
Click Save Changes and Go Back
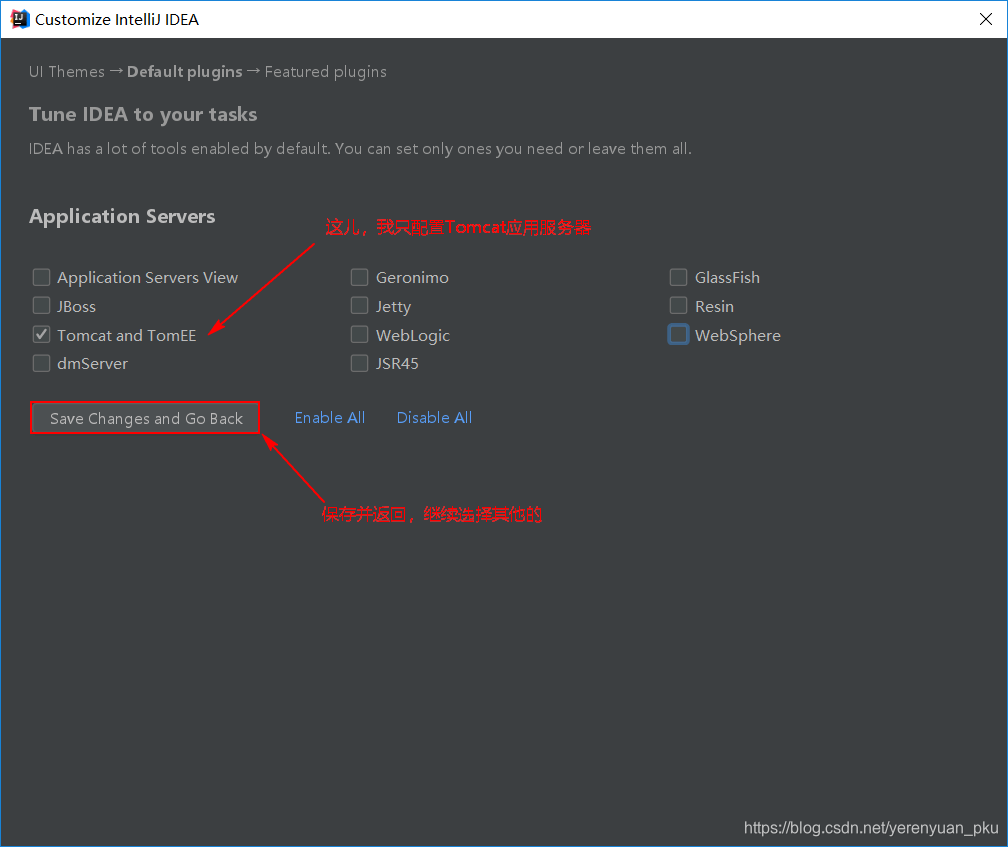click(x=145, y=418)
